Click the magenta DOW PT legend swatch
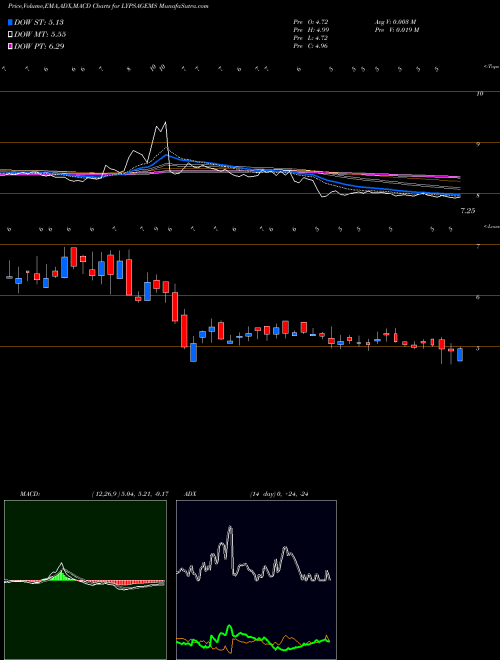Screen dimensions: 500x660 10,47
